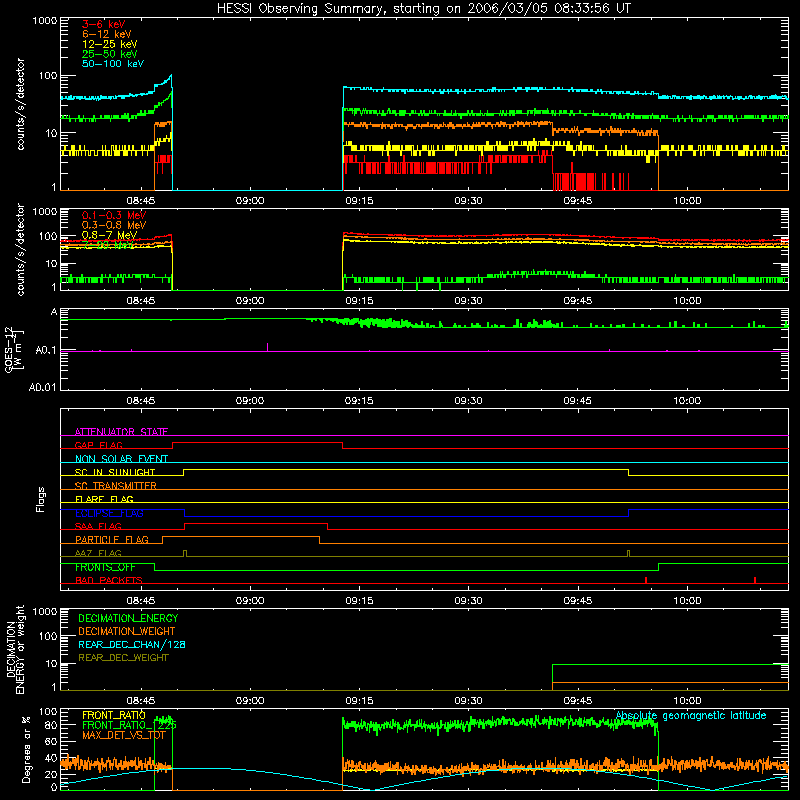Select the ATTENUATOR_STATE flag label
Image resolution: width=800 pixels, height=800 pixels.
(x=121, y=432)
